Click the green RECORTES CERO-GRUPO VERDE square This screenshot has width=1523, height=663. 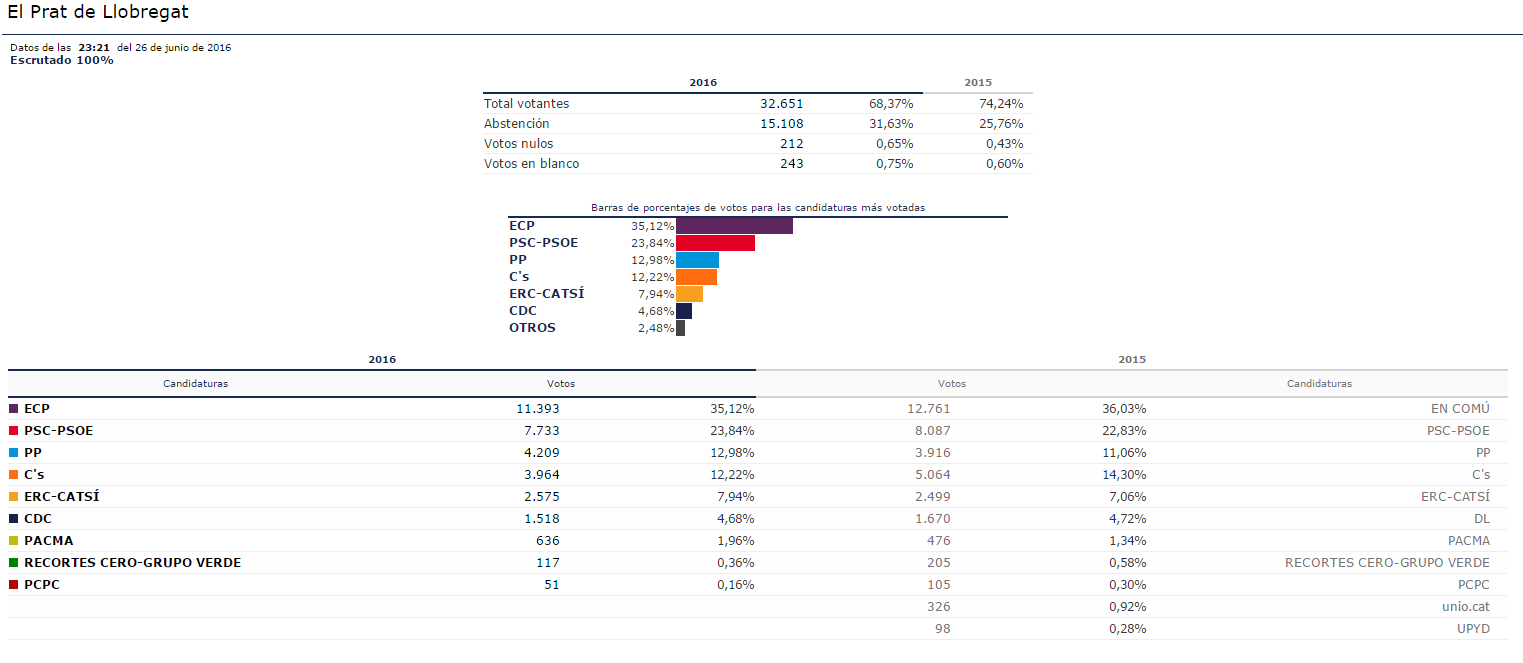coord(14,563)
